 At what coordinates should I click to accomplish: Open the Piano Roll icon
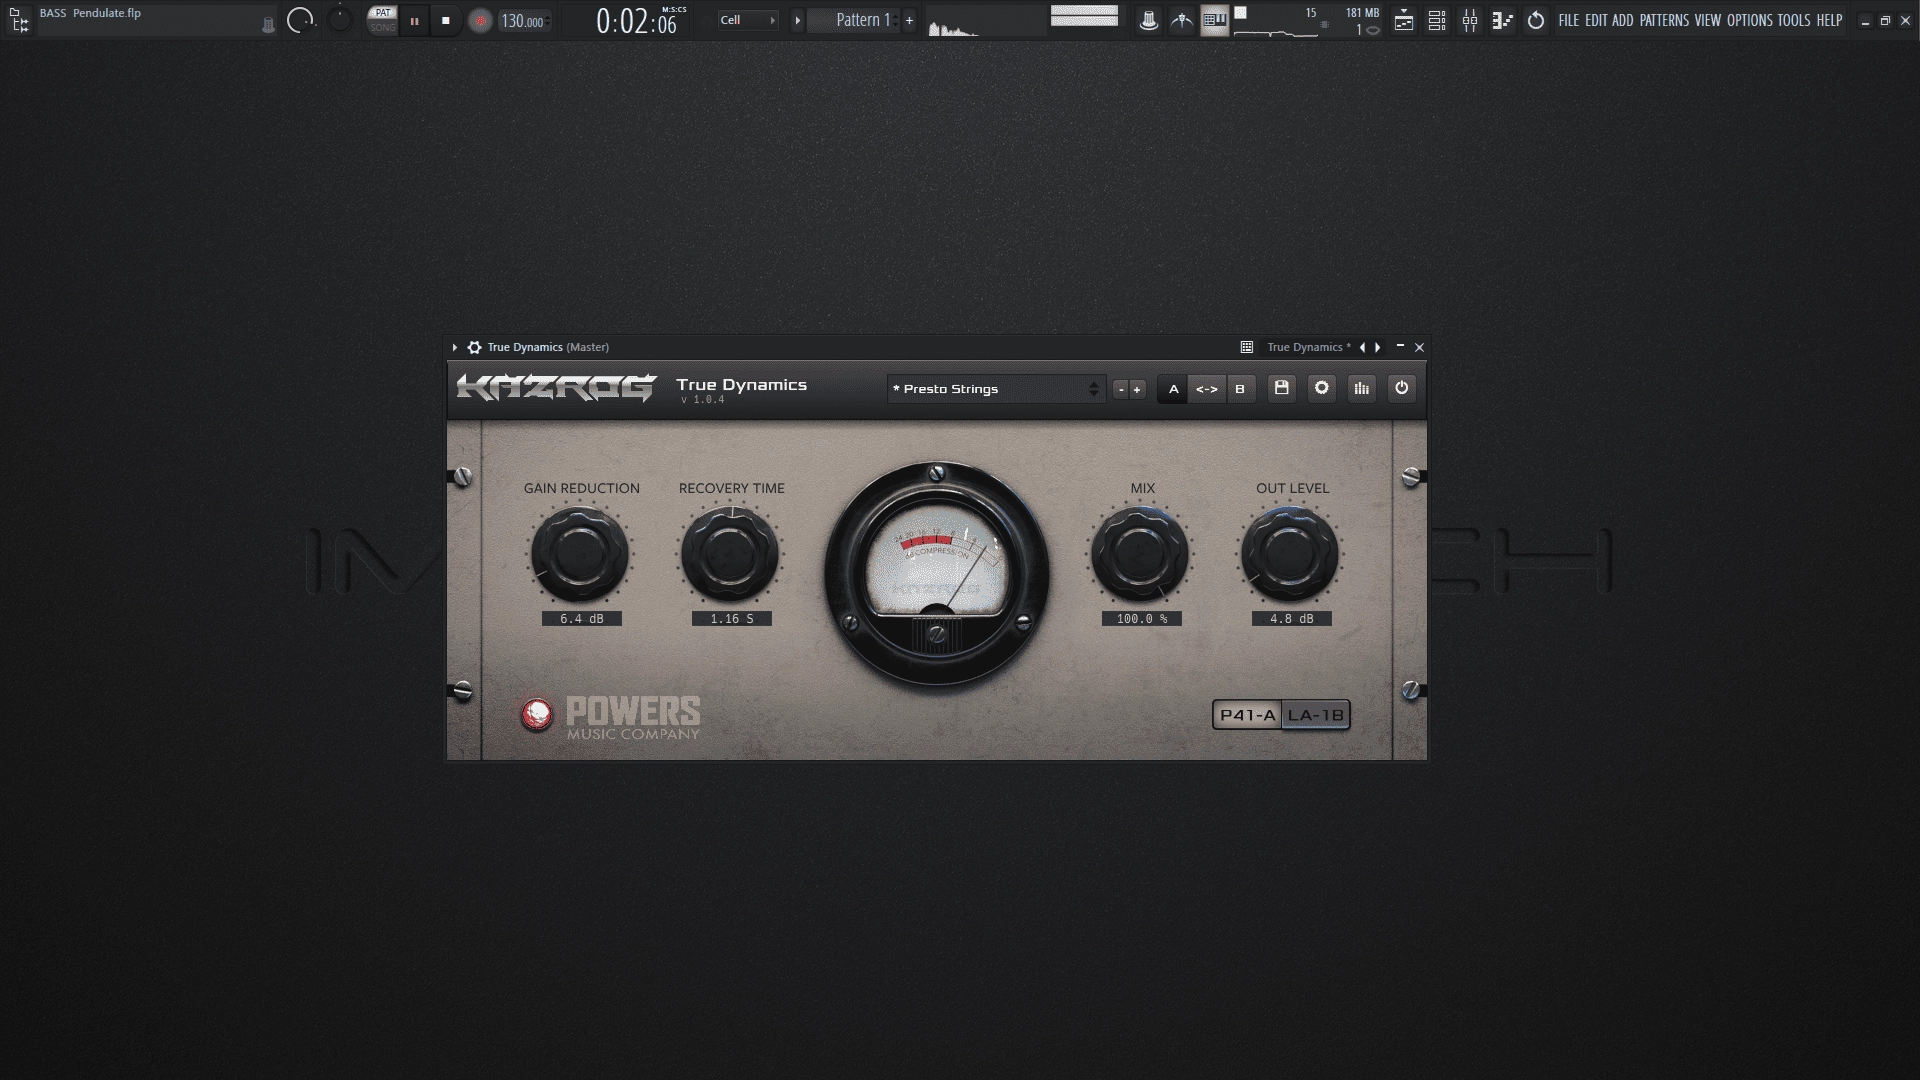1502,21
